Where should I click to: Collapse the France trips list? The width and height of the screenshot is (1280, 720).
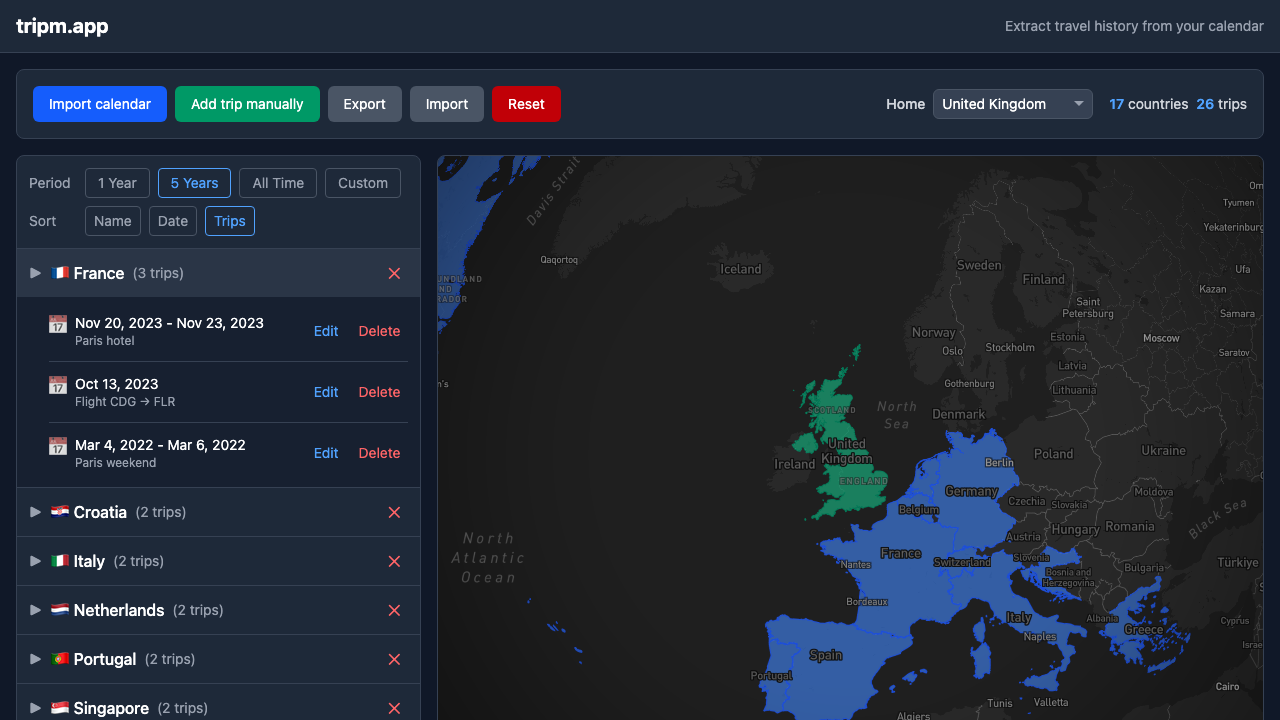[36, 273]
